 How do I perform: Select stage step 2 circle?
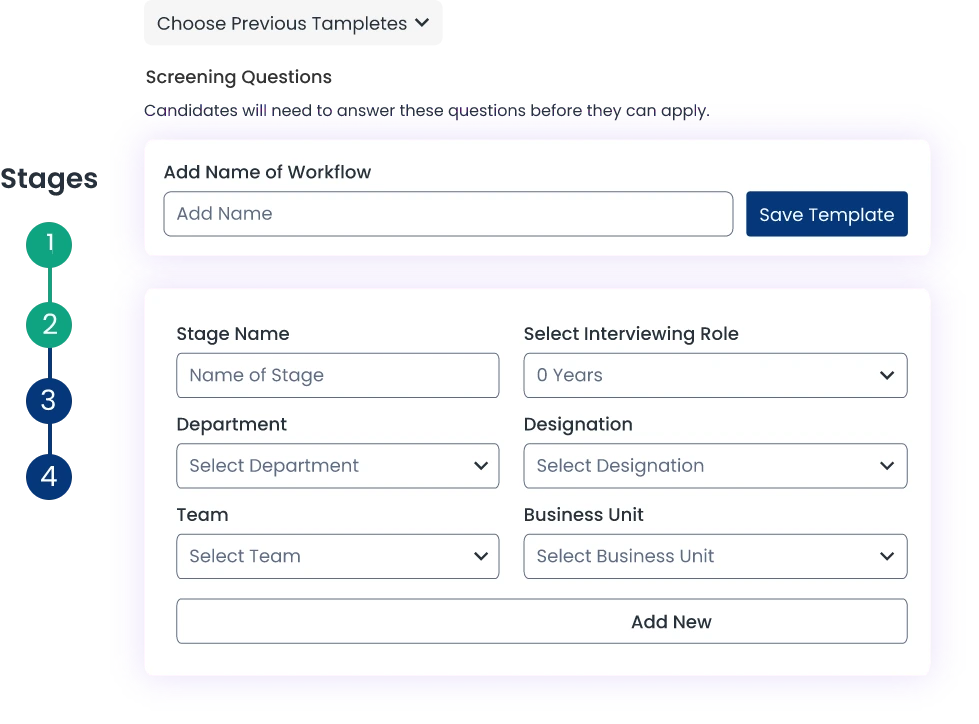49,324
